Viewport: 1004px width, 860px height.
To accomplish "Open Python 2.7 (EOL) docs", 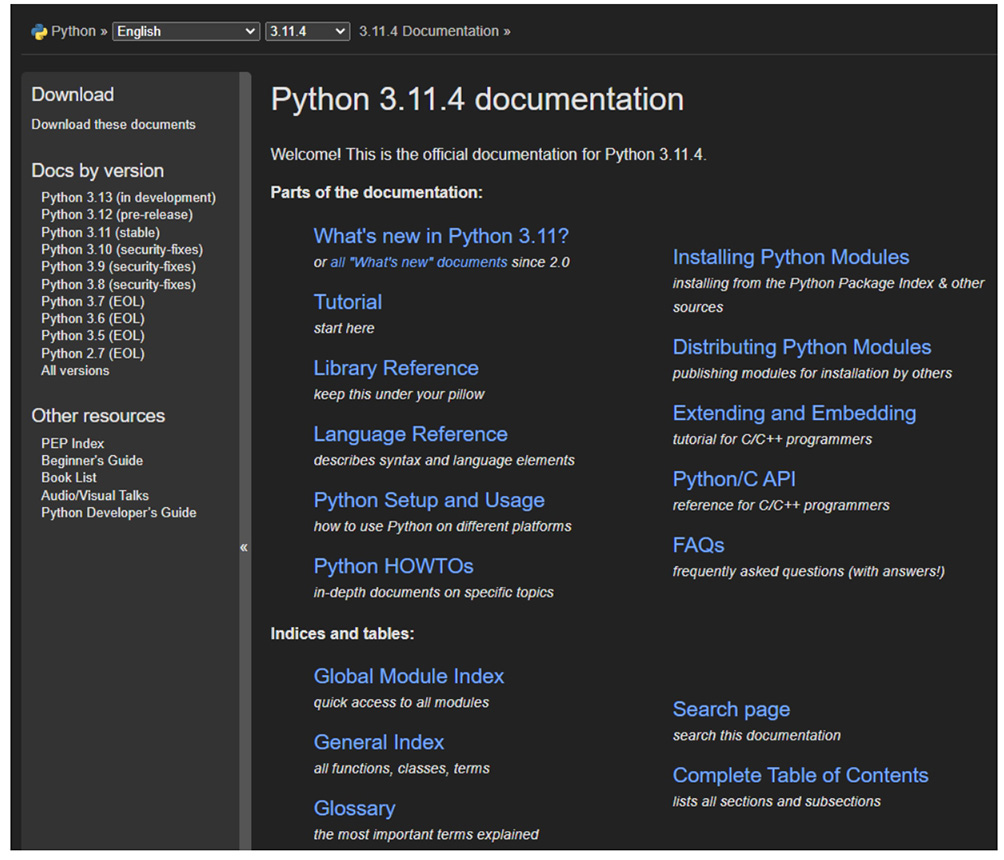I will tap(93, 353).
